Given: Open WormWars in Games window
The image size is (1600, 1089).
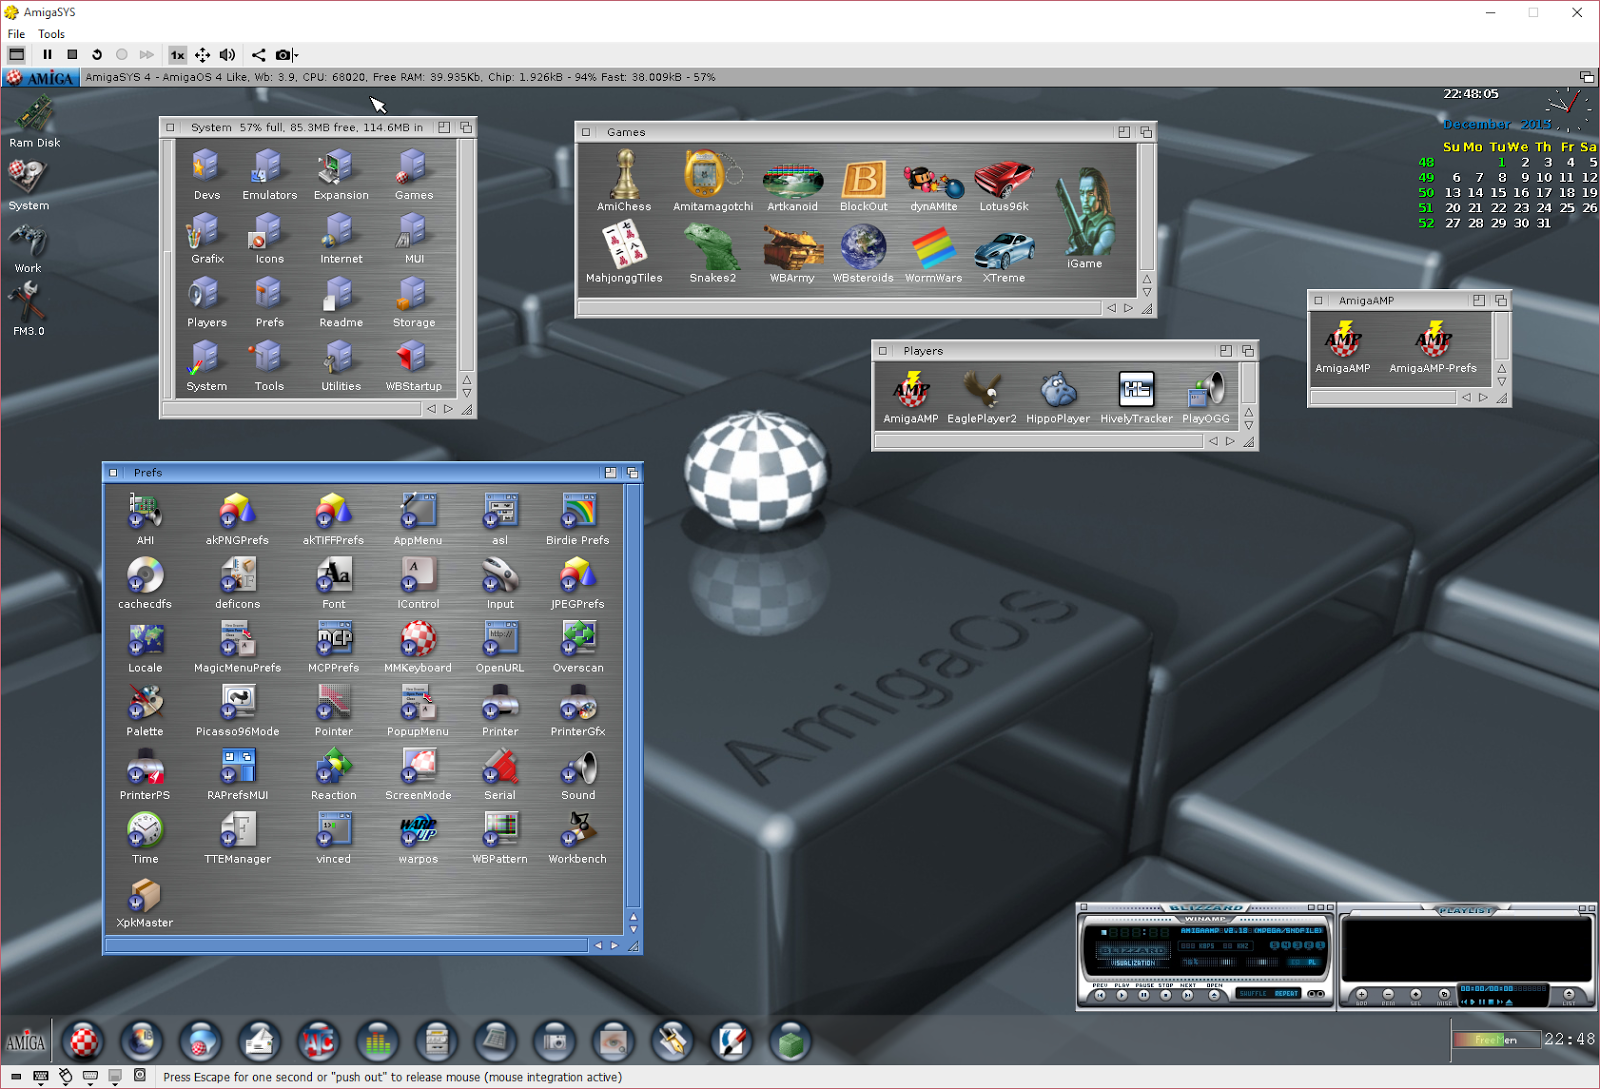Looking at the screenshot, I should [x=933, y=252].
